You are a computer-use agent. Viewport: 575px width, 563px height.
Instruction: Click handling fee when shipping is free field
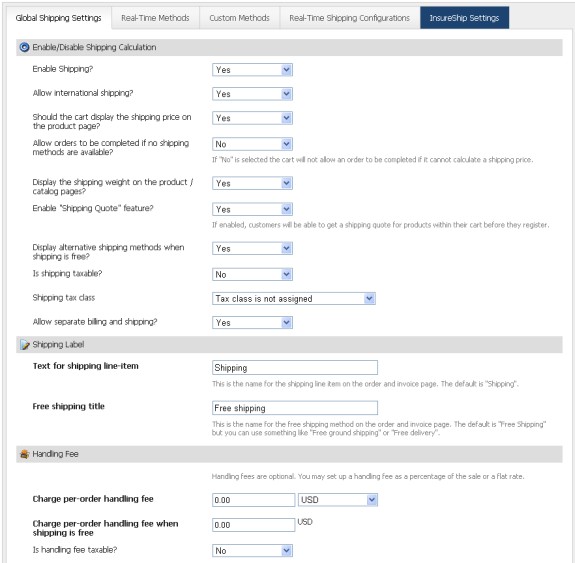(253, 525)
